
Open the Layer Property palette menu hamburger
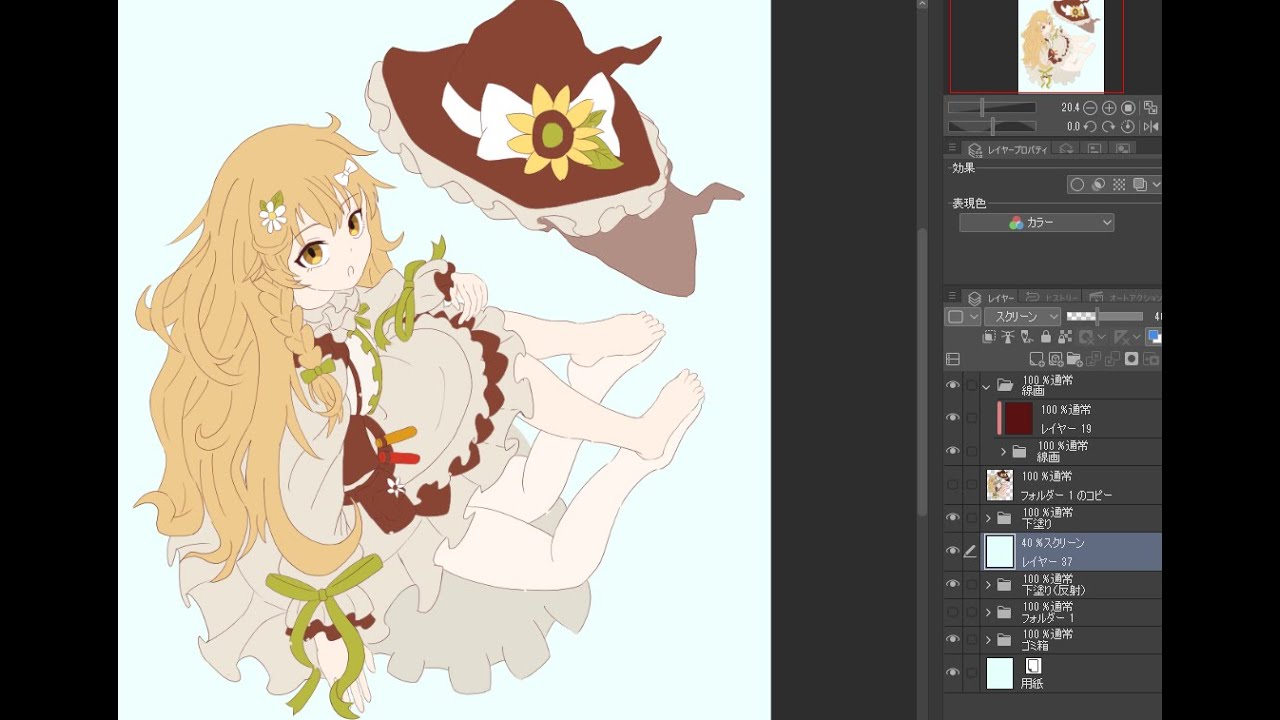pyautogui.click(x=952, y=147)
